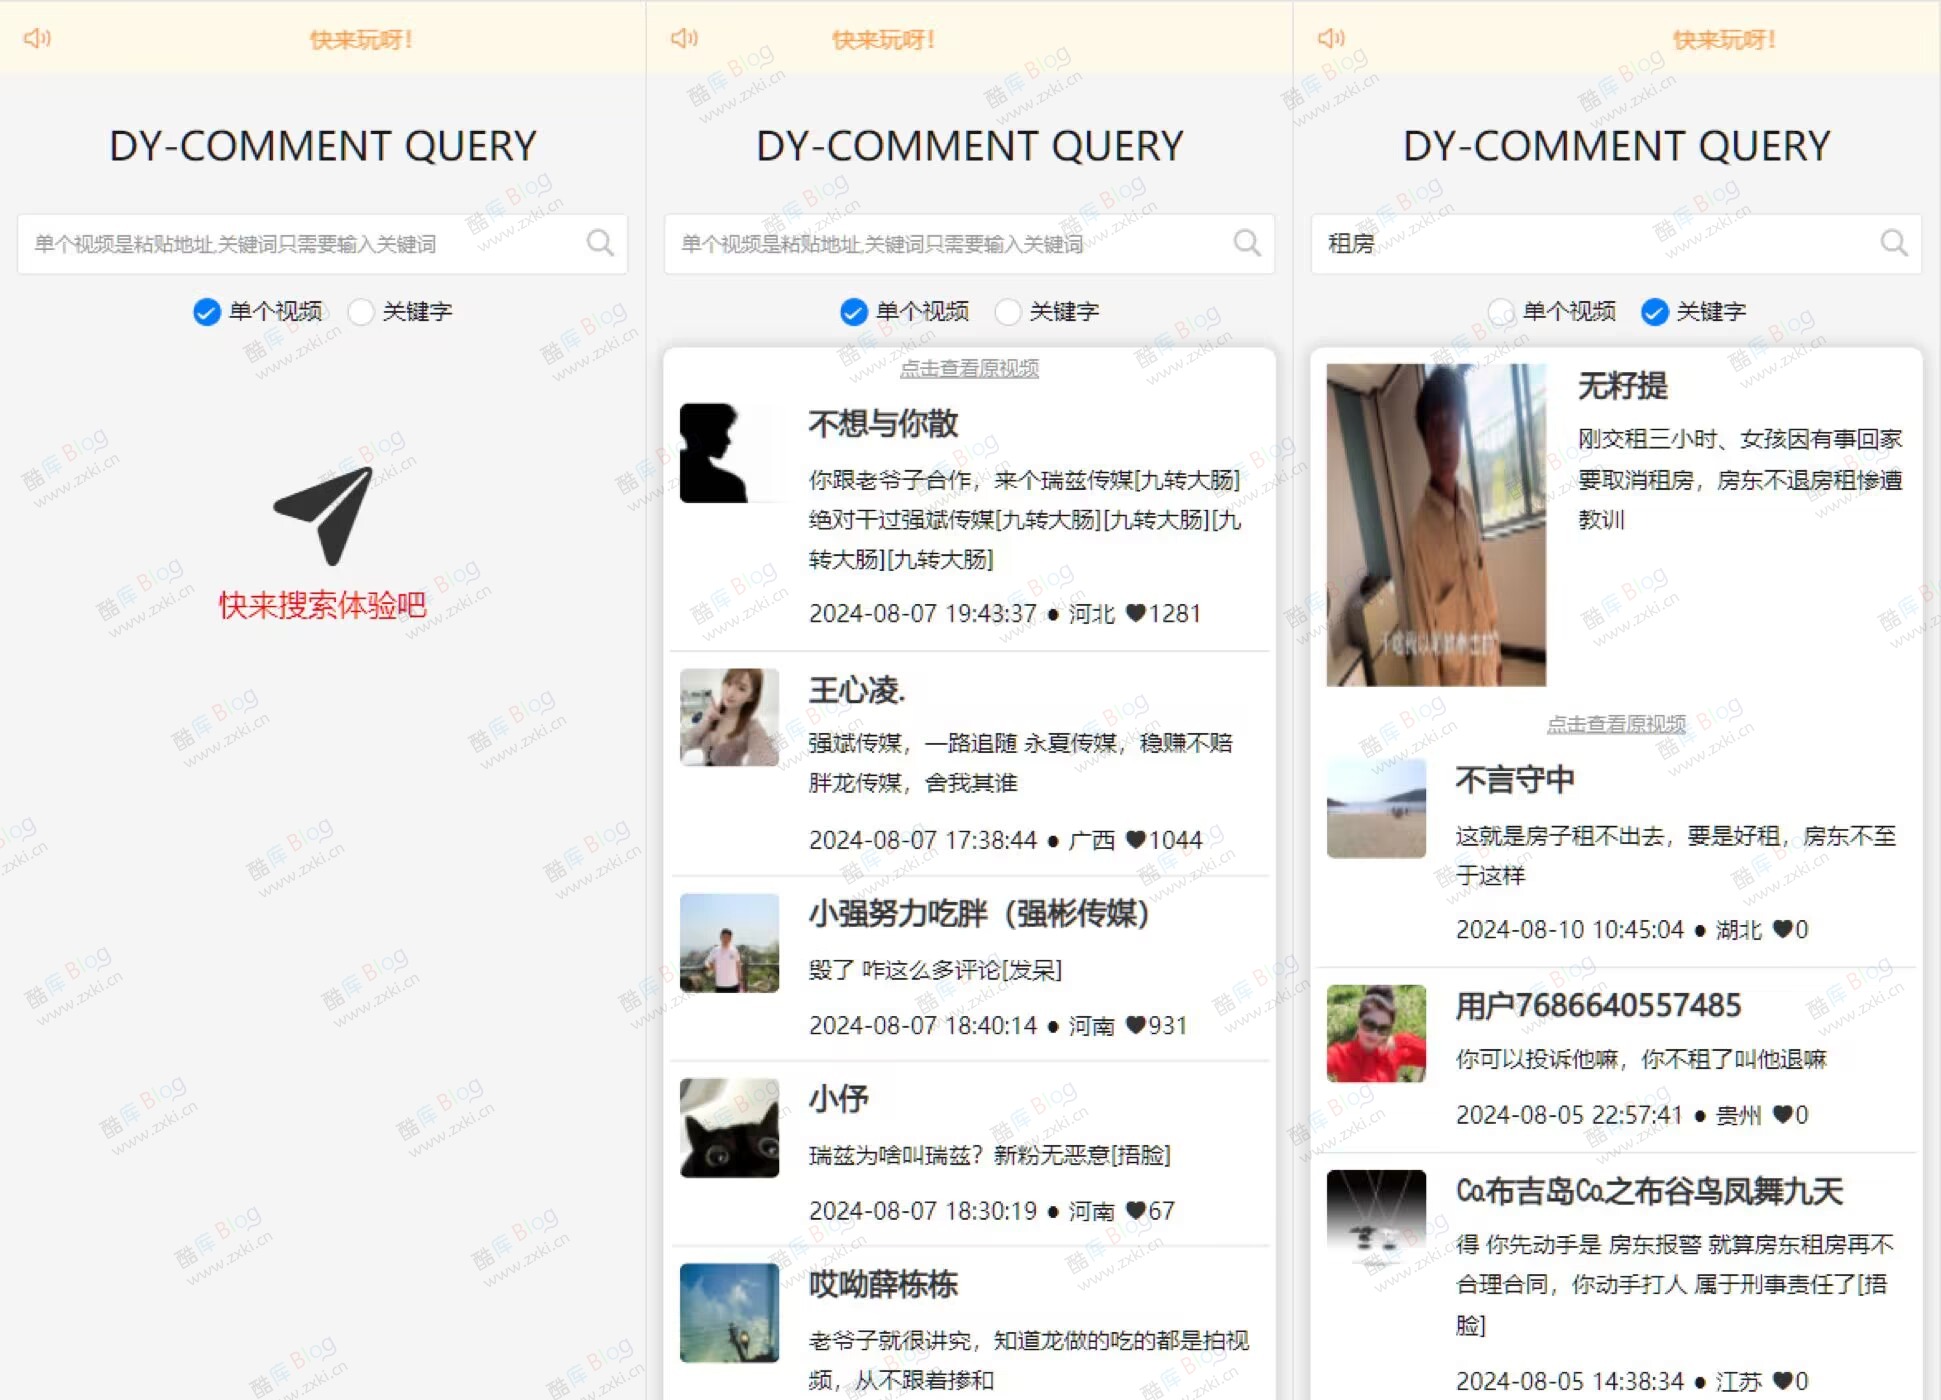
Task: Click 王心凌's avatar image
Action: click(x=729, y=716)
